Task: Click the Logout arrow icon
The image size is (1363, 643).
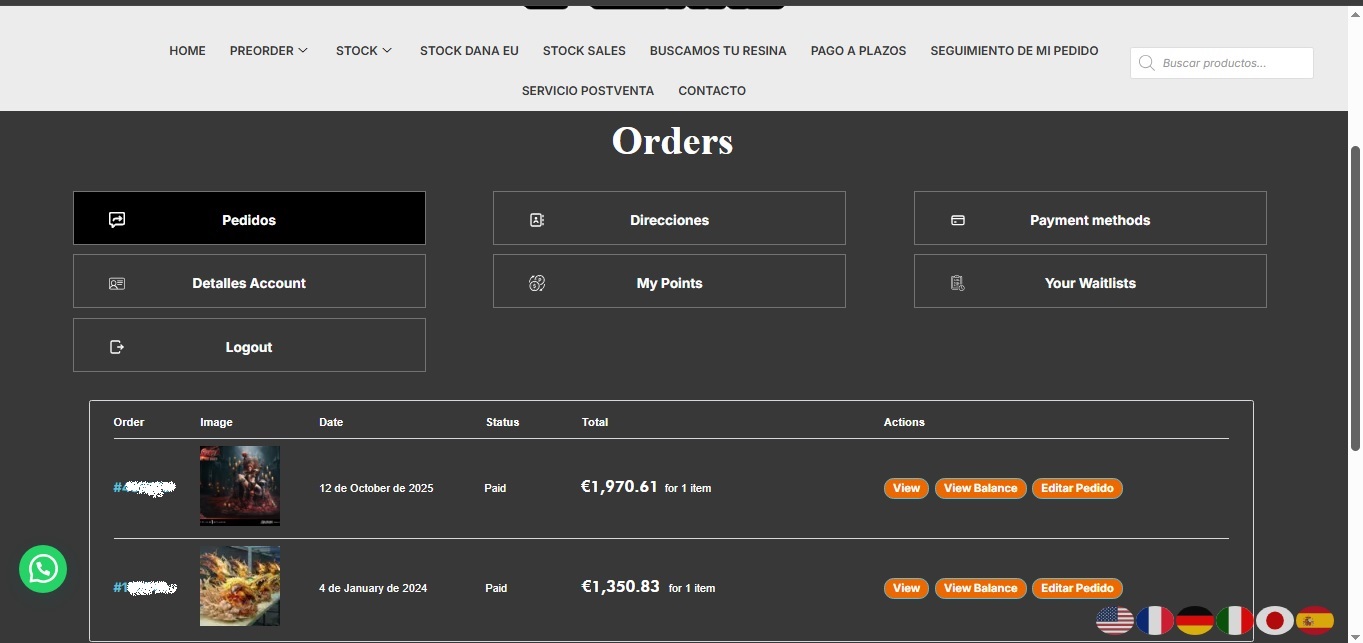Action: (117, 347)
